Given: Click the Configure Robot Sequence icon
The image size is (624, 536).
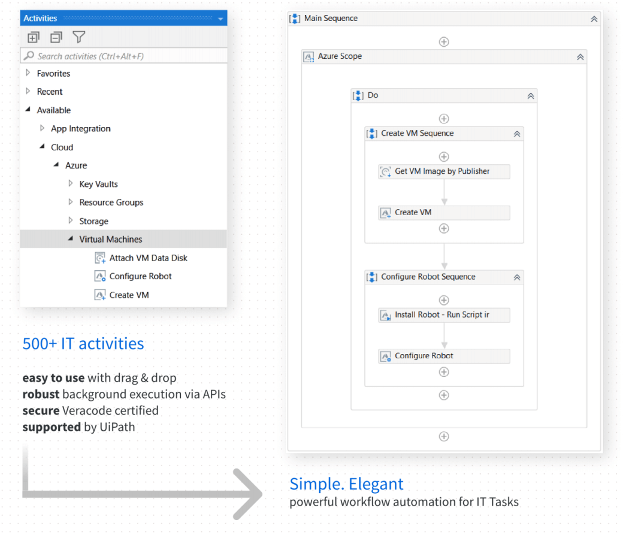Looking at the screenshot, I should coord(372,277).
